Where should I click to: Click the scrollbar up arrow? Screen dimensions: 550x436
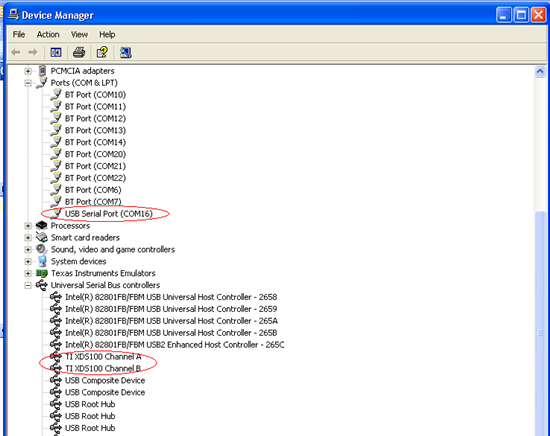pyautogui.click(x=540, y=72)
